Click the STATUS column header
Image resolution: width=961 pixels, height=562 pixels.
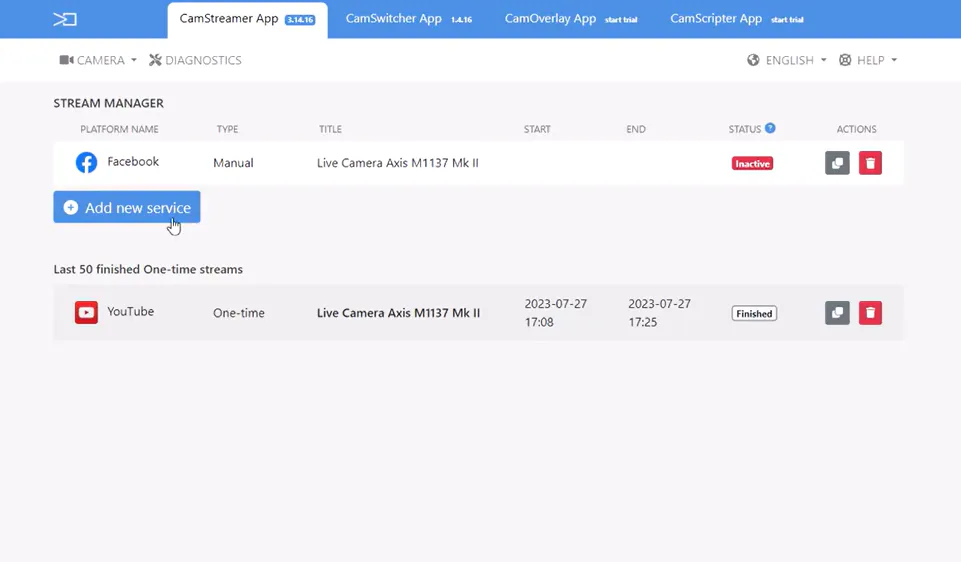[745, 129]
